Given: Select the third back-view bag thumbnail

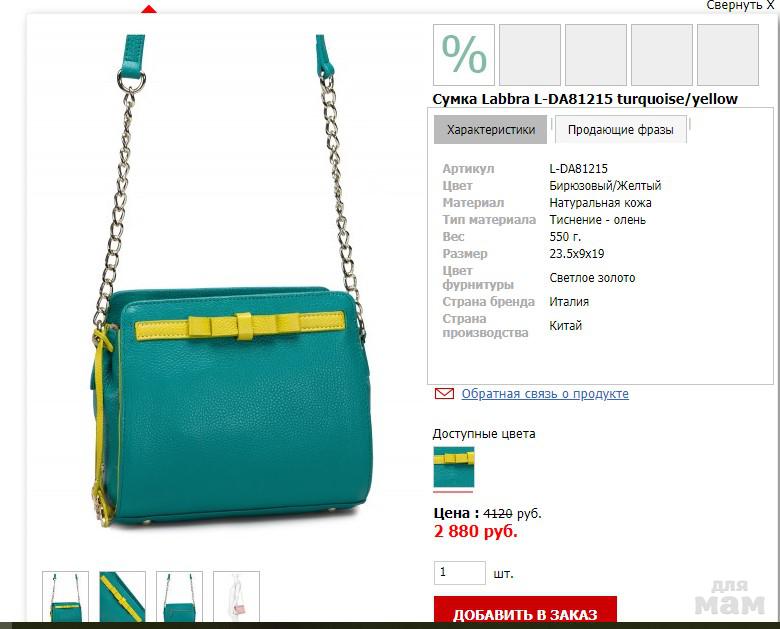Looking at the screenshot, I should [179, 597].
